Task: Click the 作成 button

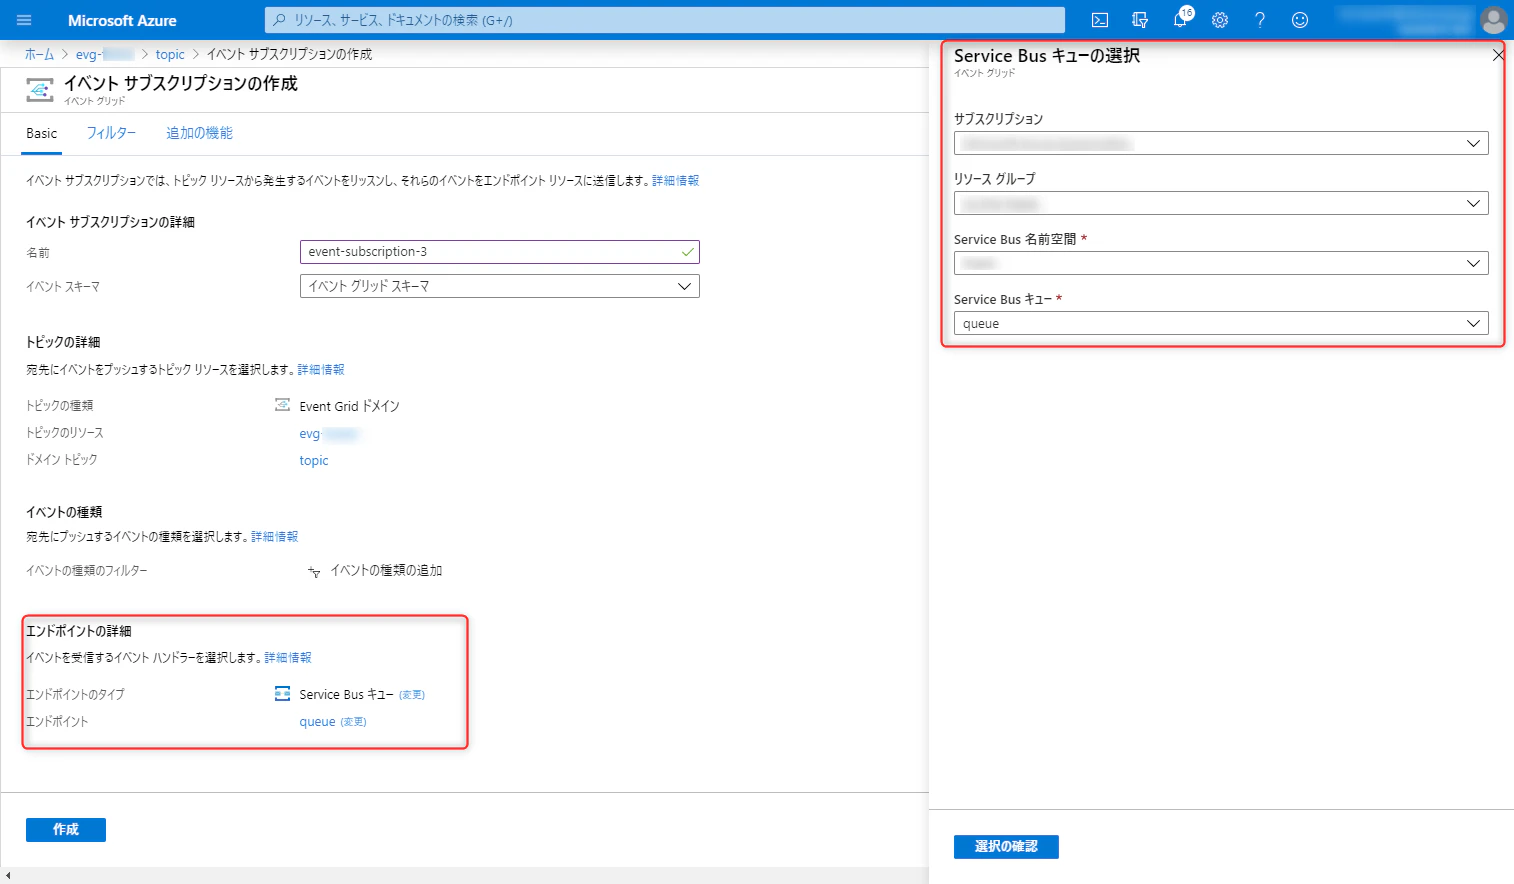Action: [66, 830]
